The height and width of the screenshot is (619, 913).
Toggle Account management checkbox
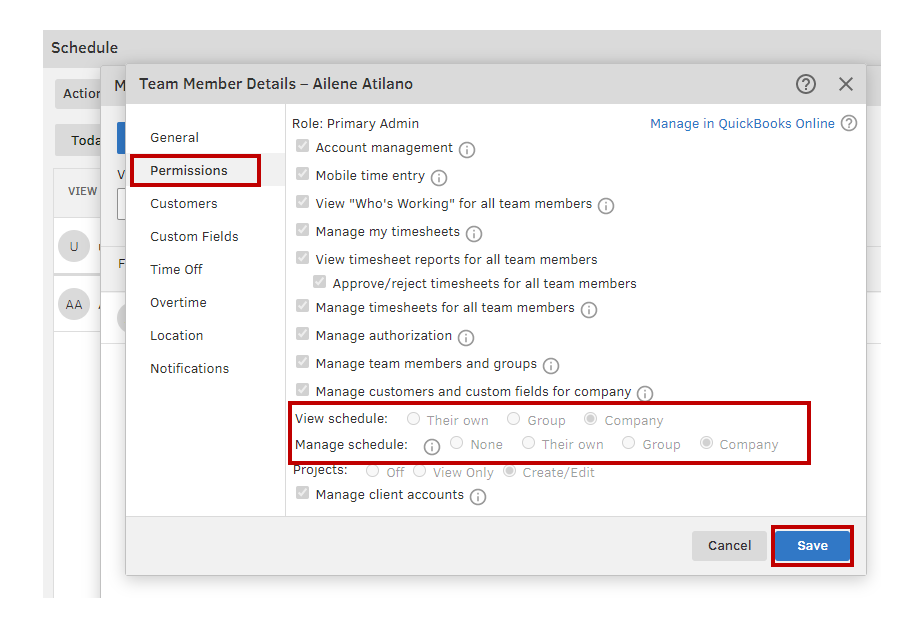[x=302, y=146]
